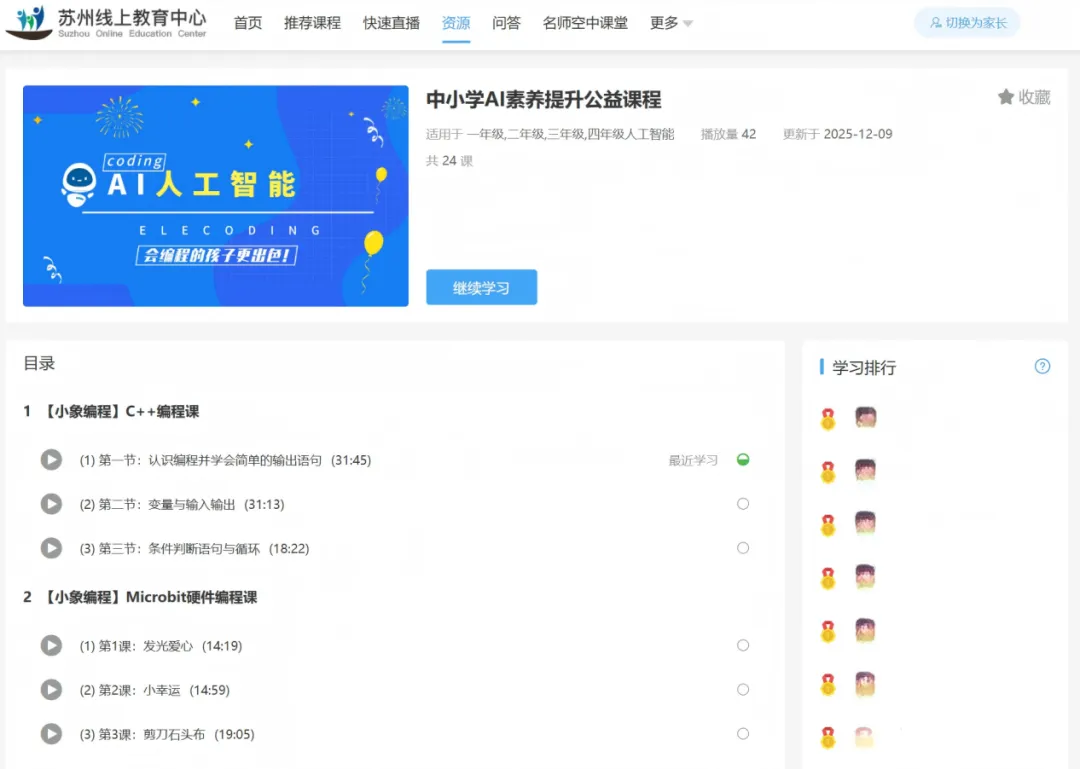Click course title 中小学AI素养提升公益课程
Viewport: 1080px width, 769px height.
tap(543, 99)
